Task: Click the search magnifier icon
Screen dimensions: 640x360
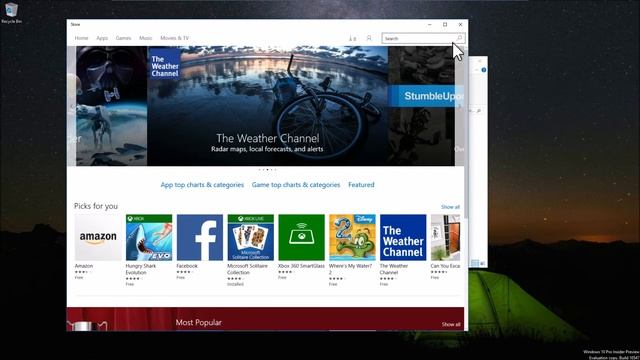Action: 459,38
